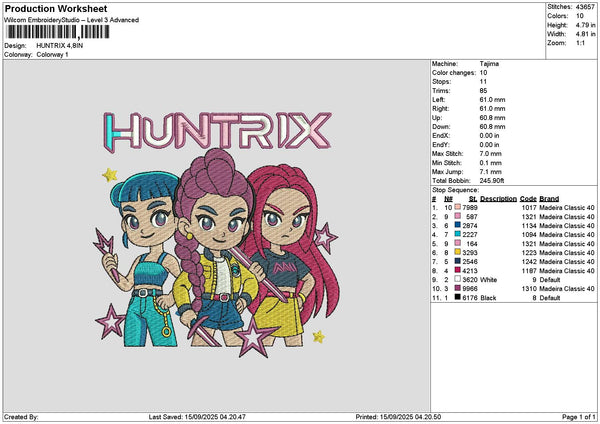
Task: Click 'Last Saved: 15/09/2025 04.20.47' footer text
Action: coord(197,417)
